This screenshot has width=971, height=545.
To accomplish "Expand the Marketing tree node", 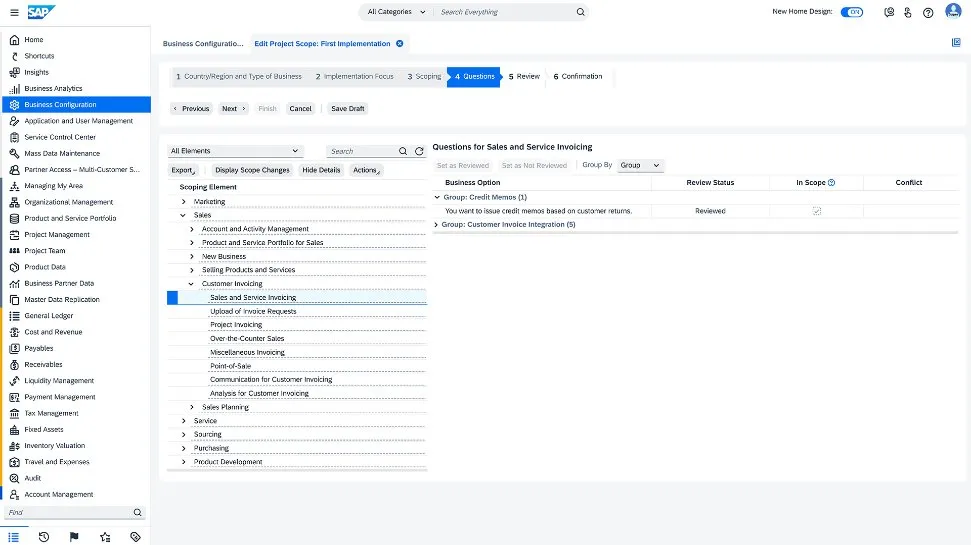I will [183, 202].
